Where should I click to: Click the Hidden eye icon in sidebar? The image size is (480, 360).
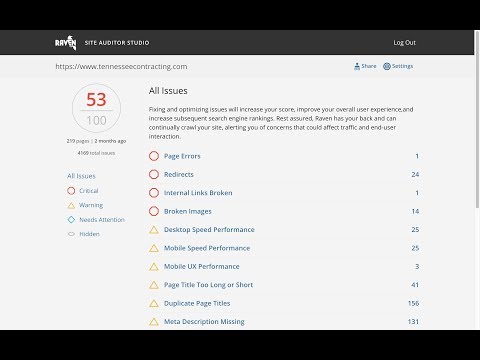pyautogui.click(x=71, y=234)
